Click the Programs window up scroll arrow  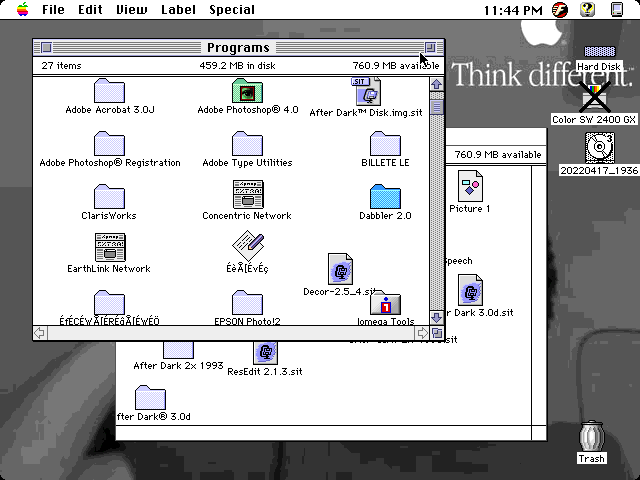click(437, 84)
